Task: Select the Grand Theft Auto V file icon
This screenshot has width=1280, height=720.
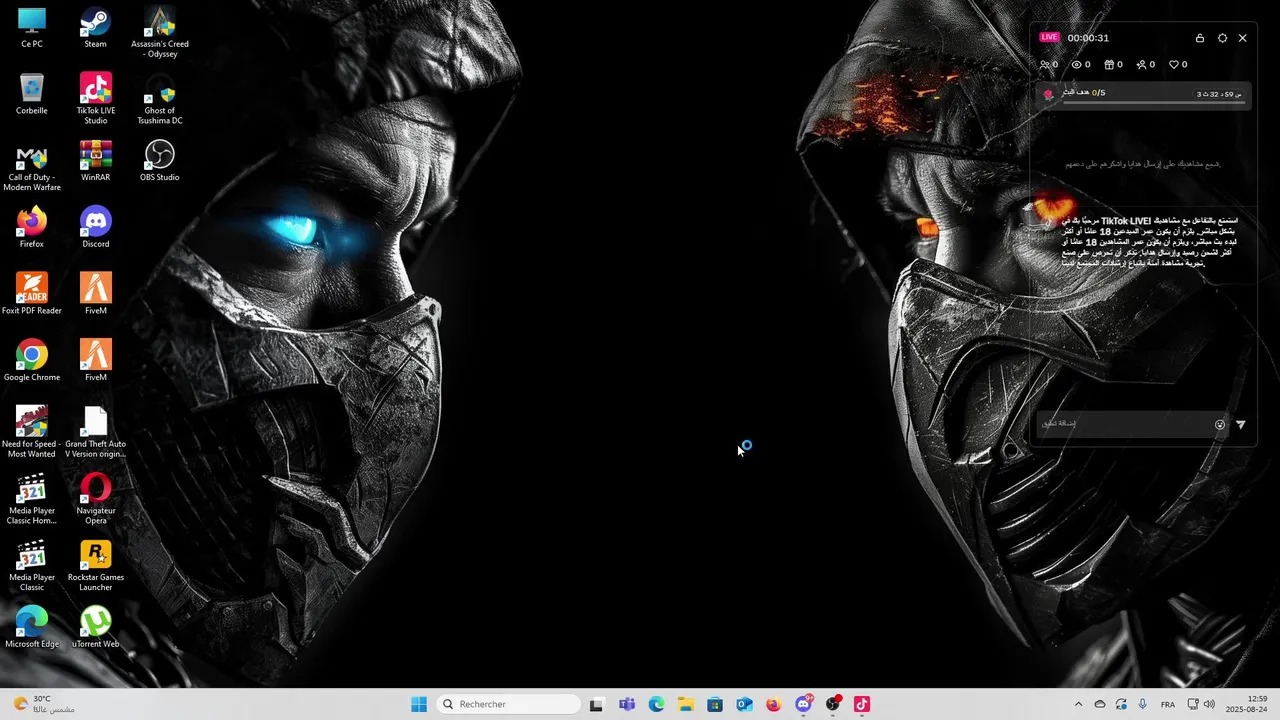Action: click(x=95, y=432)
